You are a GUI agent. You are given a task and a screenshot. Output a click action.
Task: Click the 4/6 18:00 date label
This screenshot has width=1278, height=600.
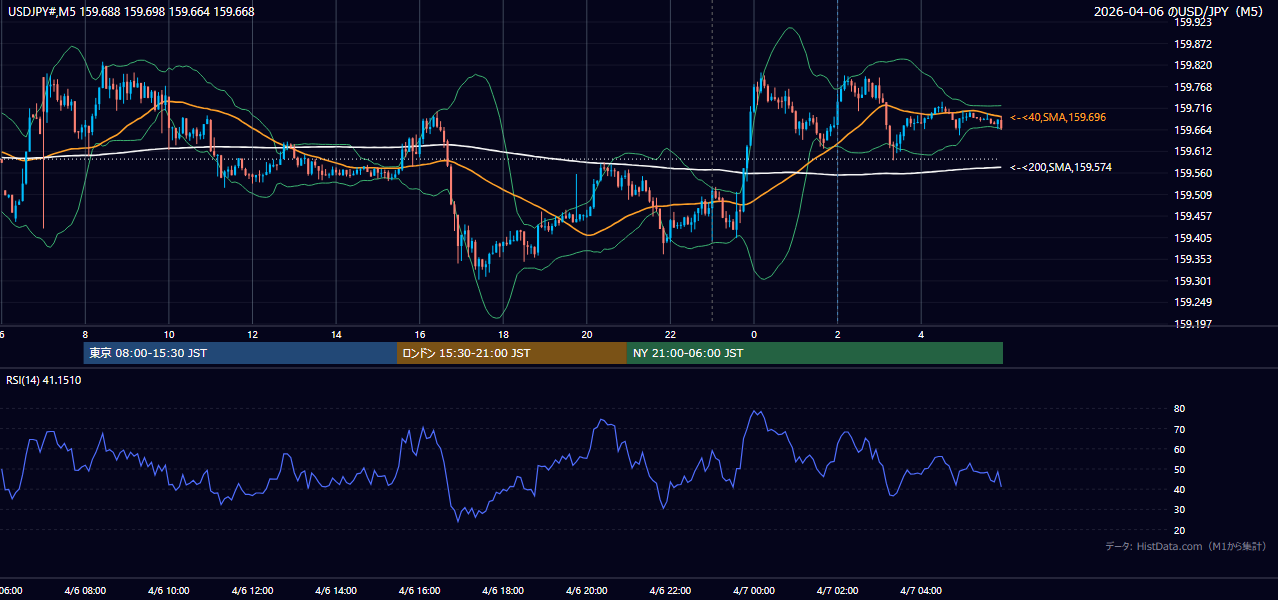(503, 591)
